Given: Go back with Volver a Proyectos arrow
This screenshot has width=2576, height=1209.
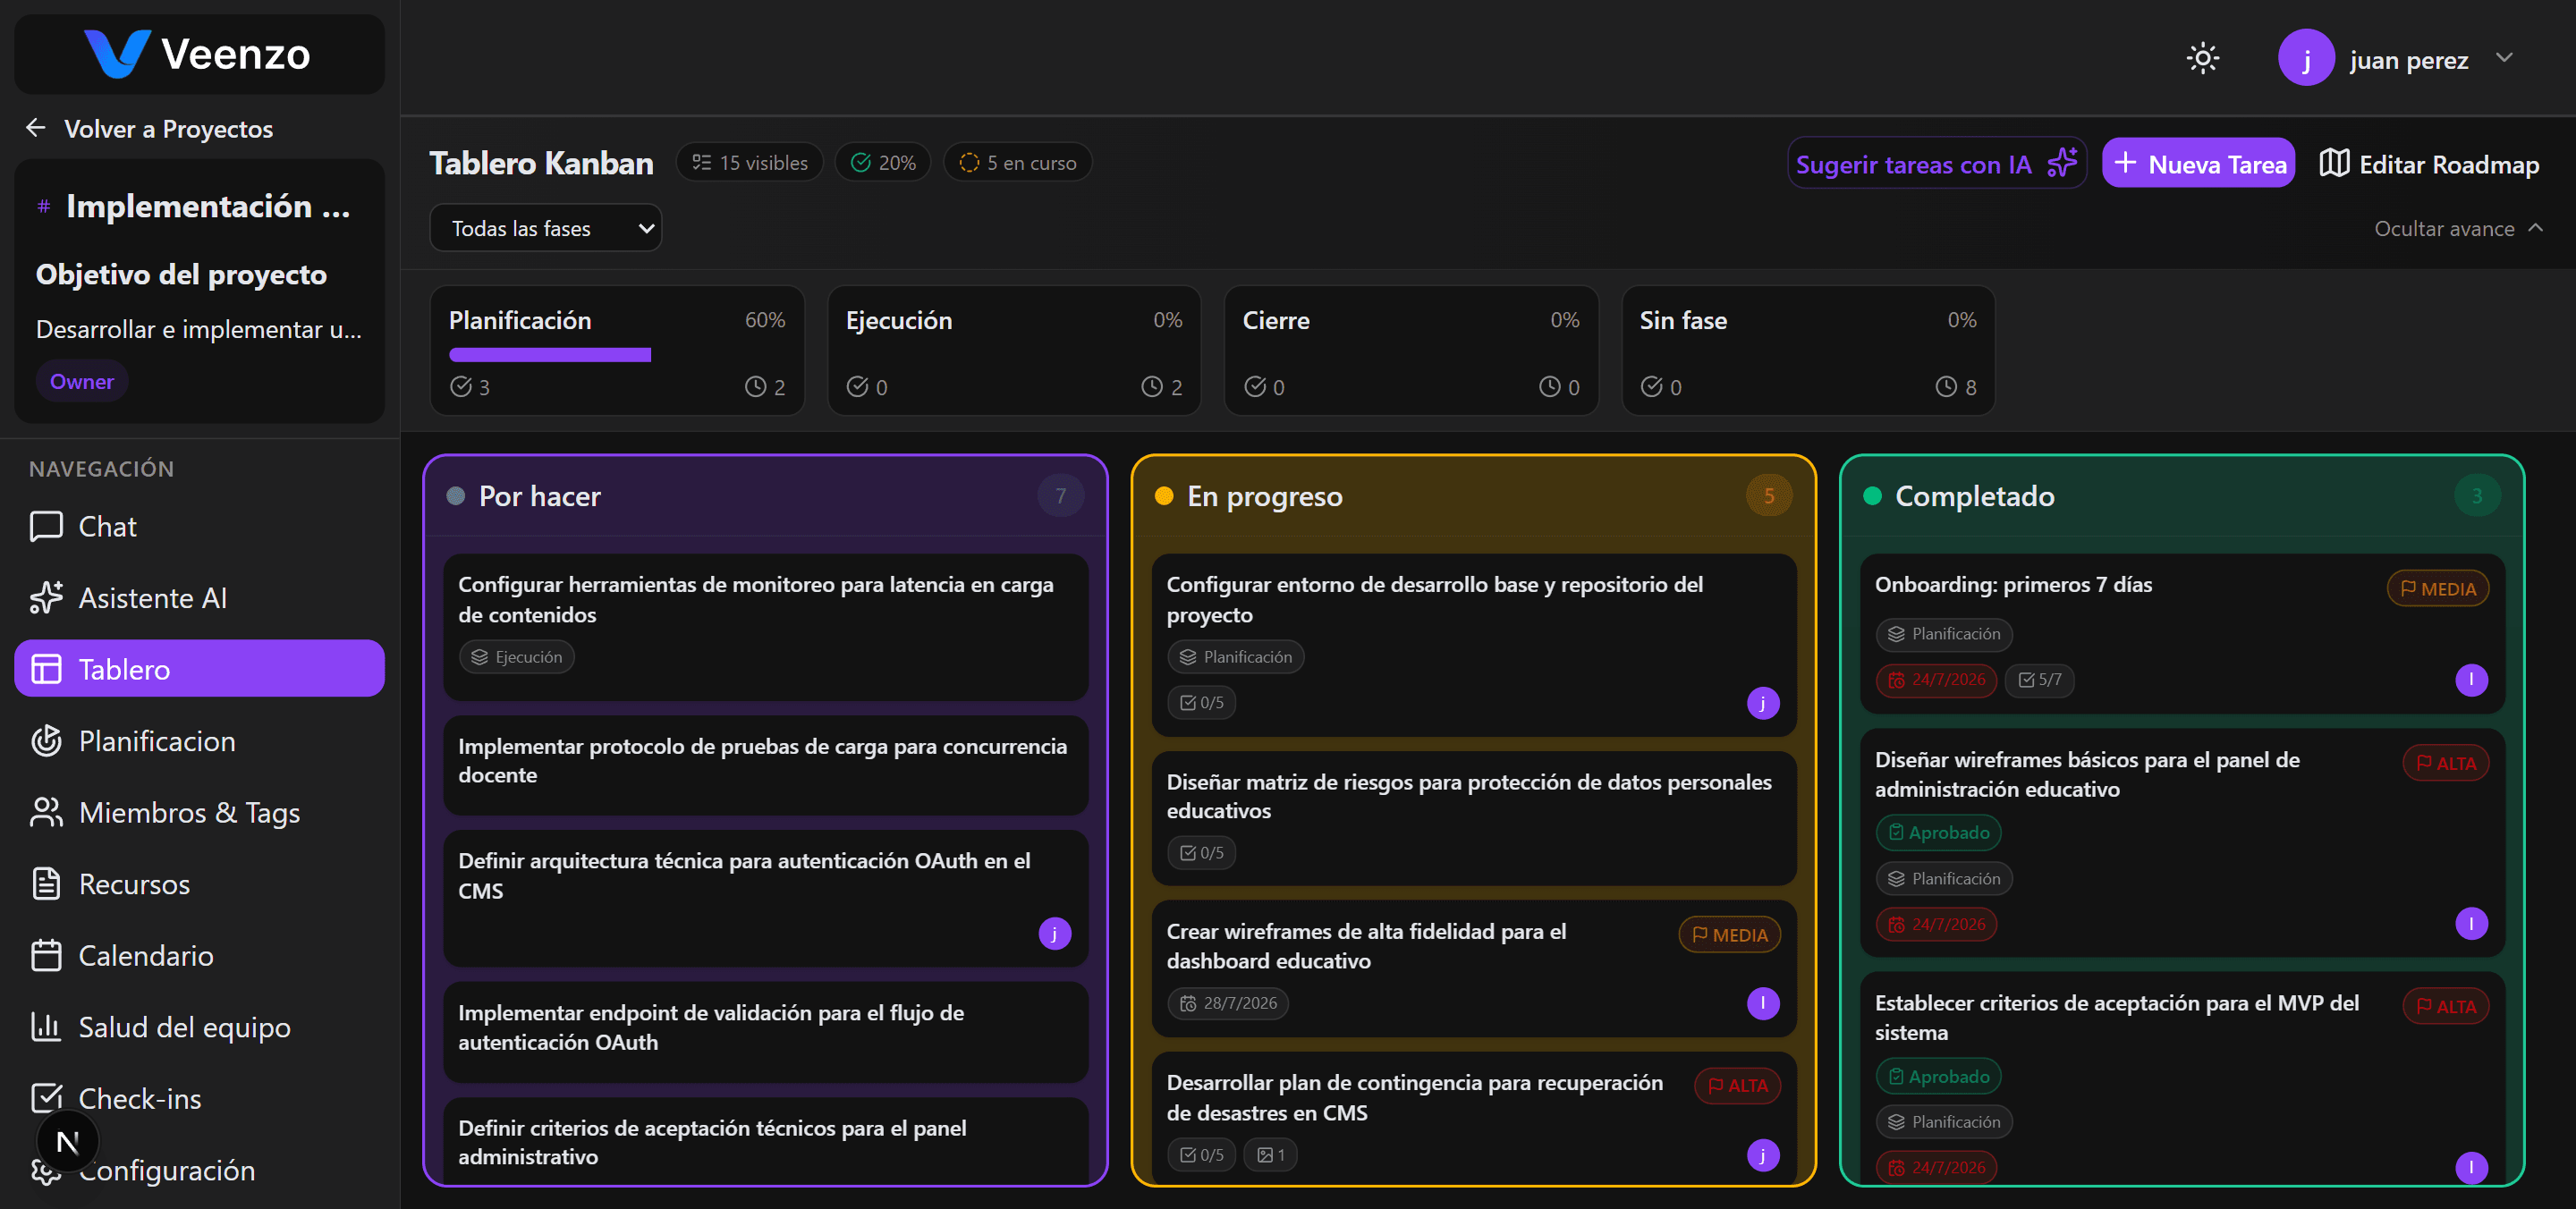Looking at the screenshot, I should (36, 128).
